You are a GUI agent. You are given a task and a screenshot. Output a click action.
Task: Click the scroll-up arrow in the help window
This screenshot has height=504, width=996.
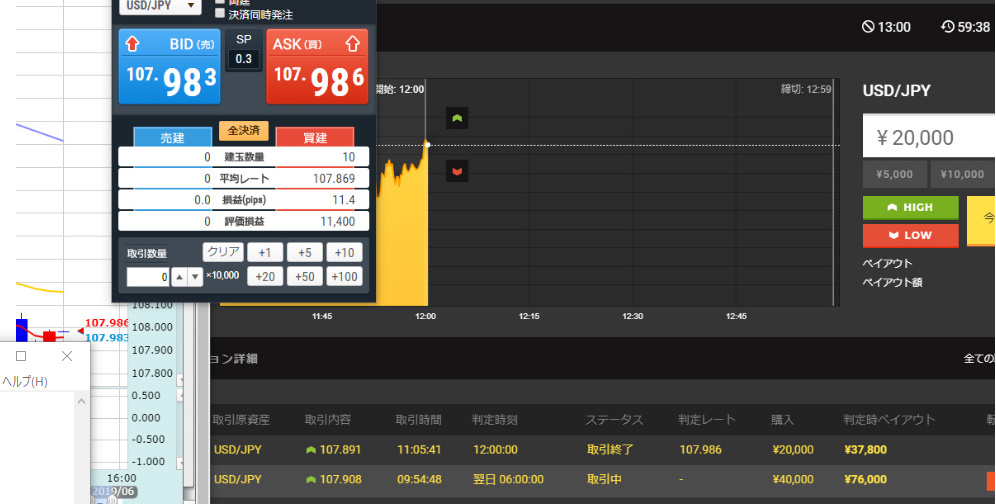[81, 401]
